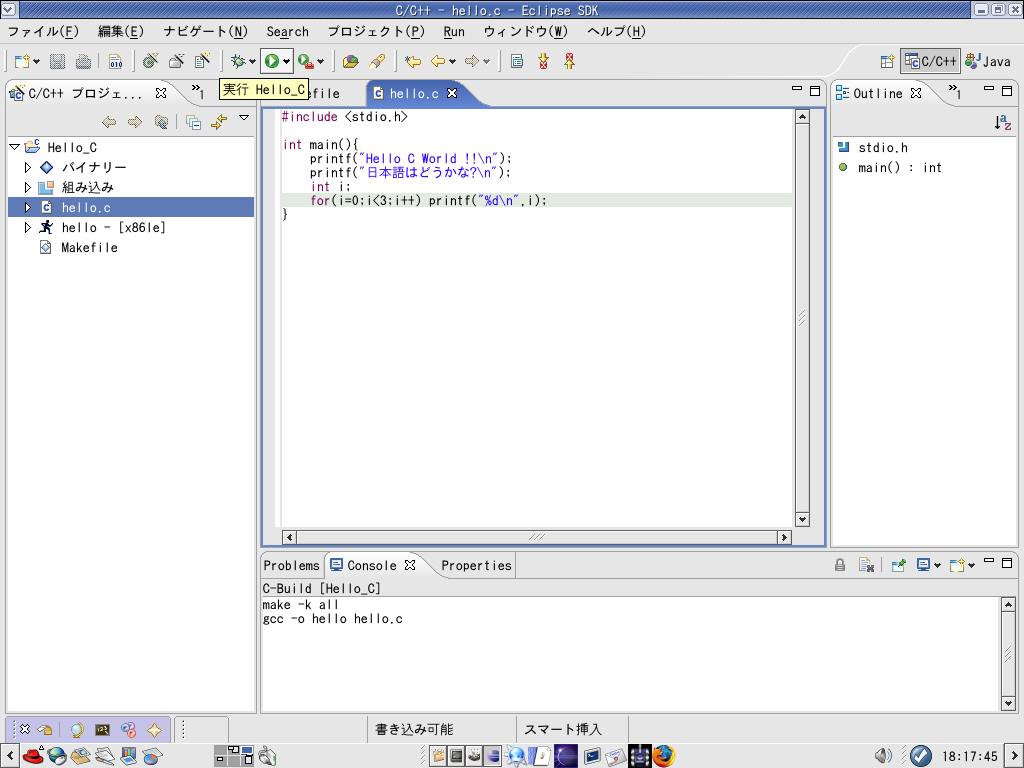Viewport: 1024px width, 768px height.
Task: Select stdio.h in the Outline
Action: 883,148
